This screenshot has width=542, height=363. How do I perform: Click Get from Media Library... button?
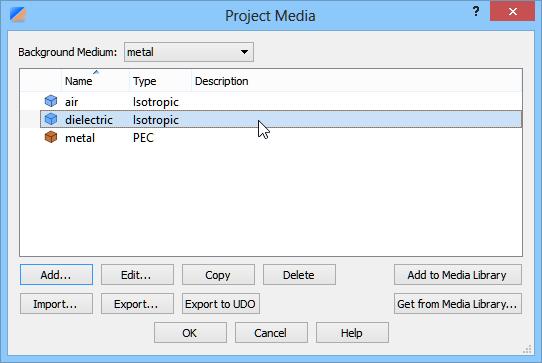(458, 304)
